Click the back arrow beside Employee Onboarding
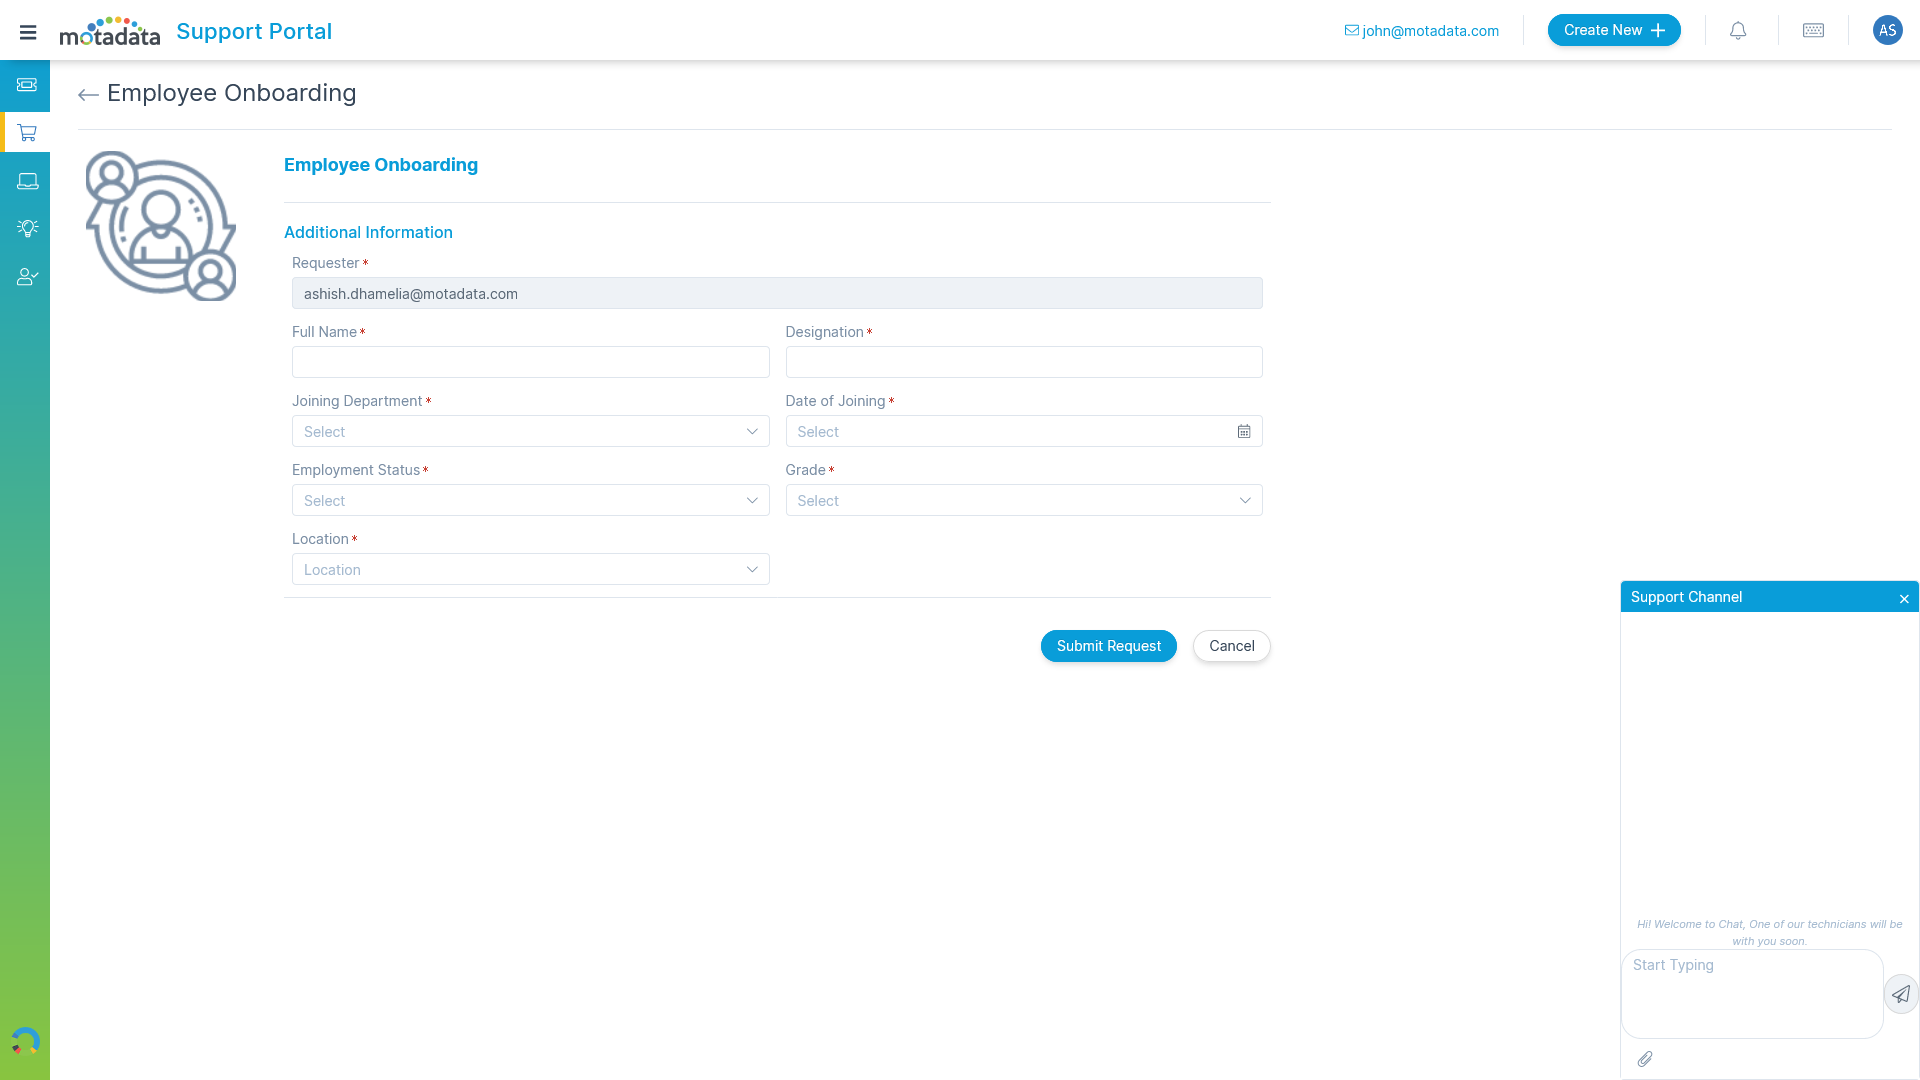The width and height of the screenshot is (1920, 1080). [88, 95]
